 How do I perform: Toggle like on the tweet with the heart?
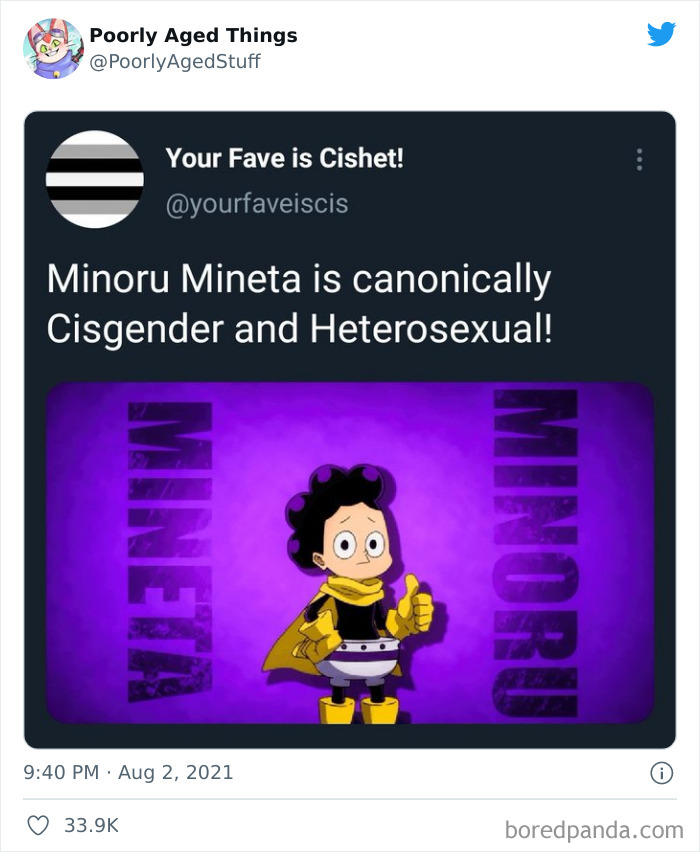[x=40, y=823]
